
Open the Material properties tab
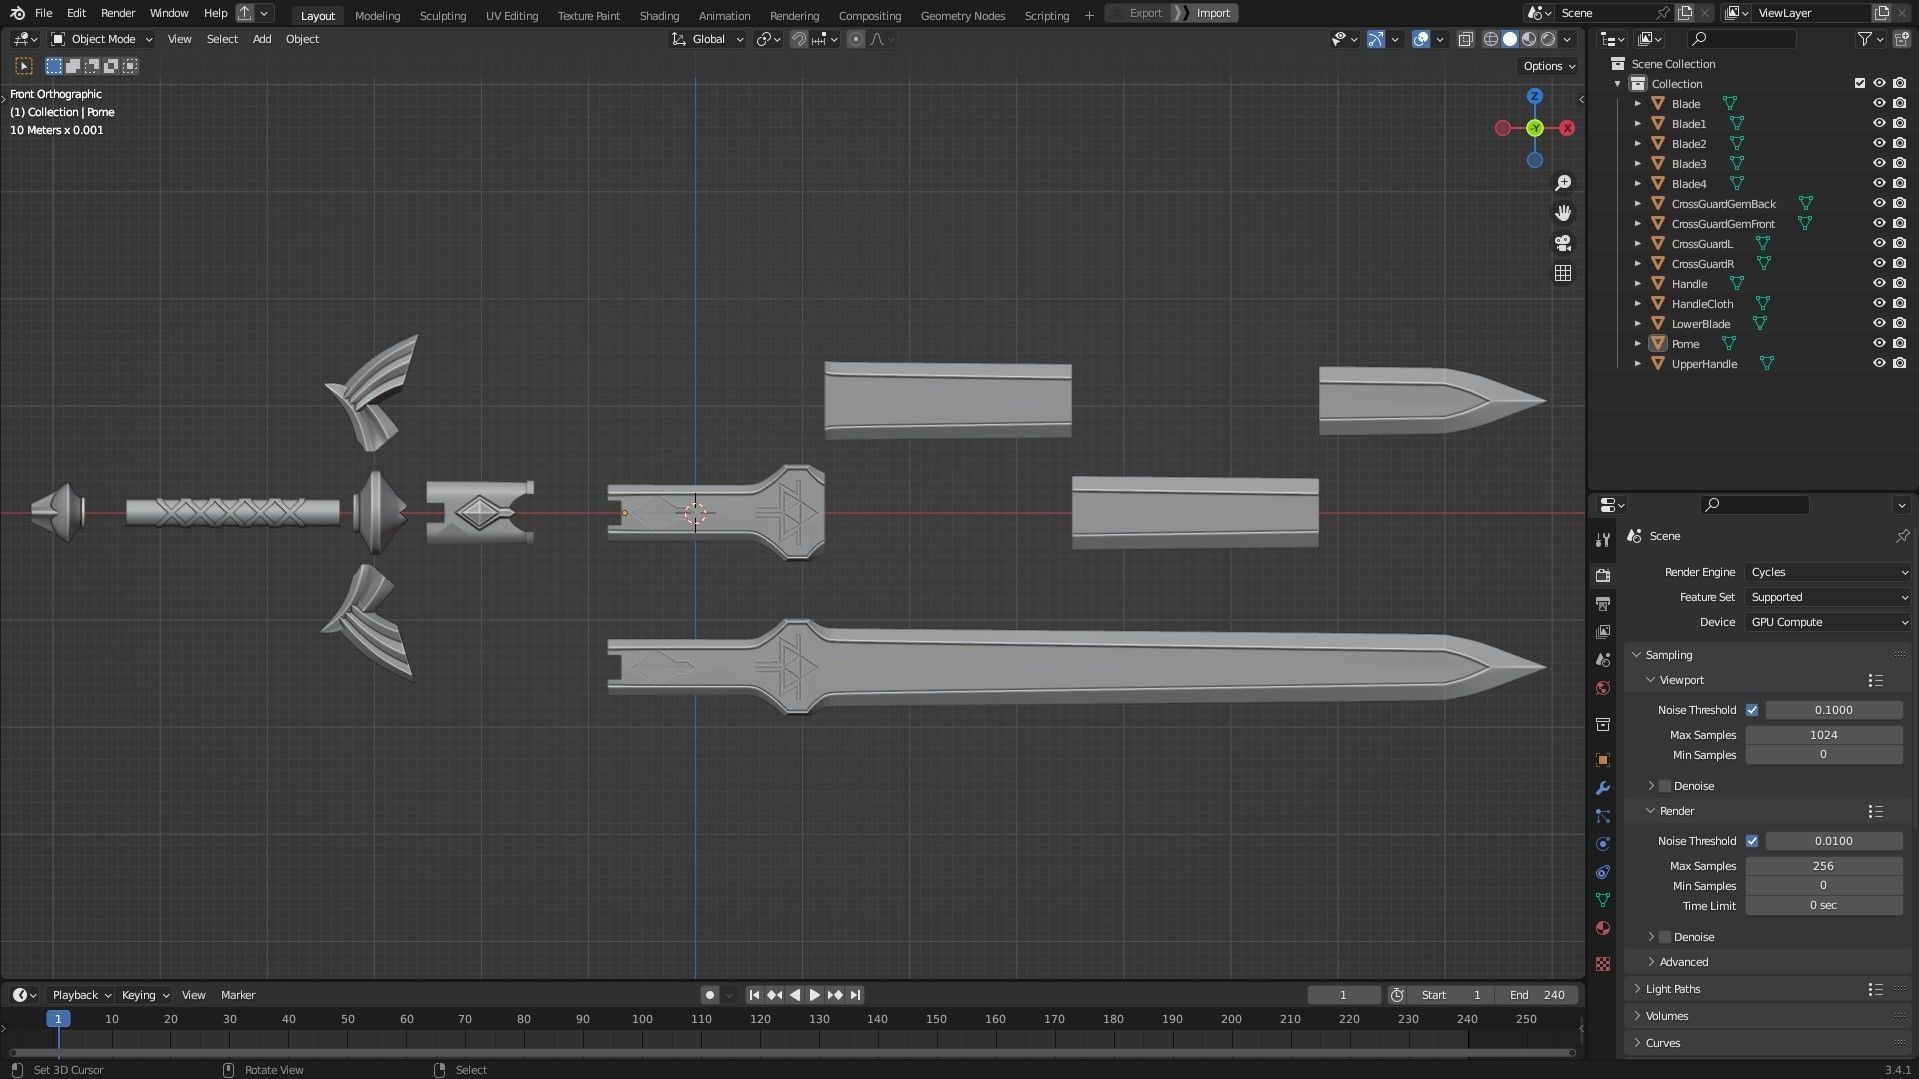pos(1603,928)
